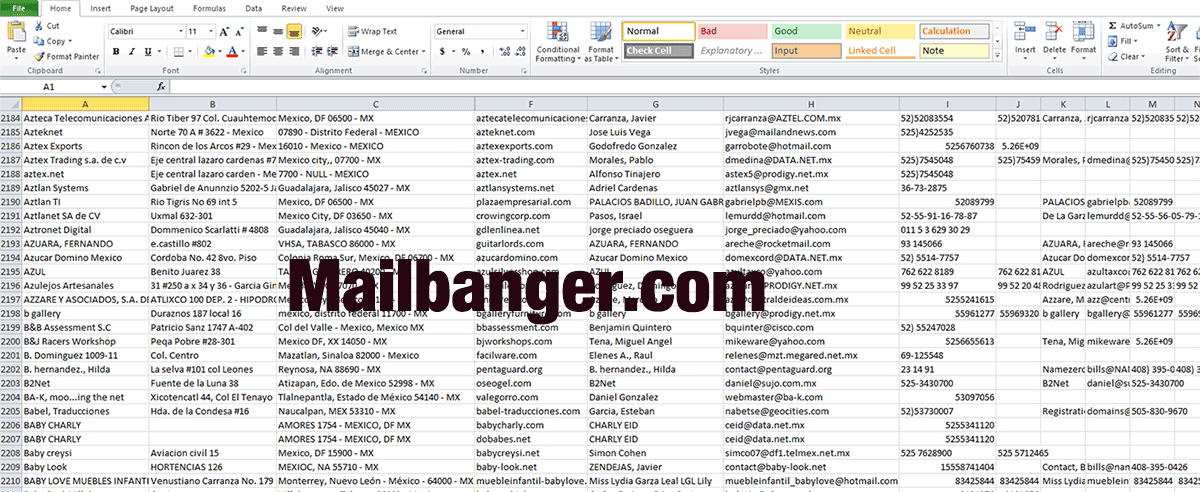Viewport: 1200px width, 492px height.
Task: Switch to the Review tab
Action: (294, 8)
